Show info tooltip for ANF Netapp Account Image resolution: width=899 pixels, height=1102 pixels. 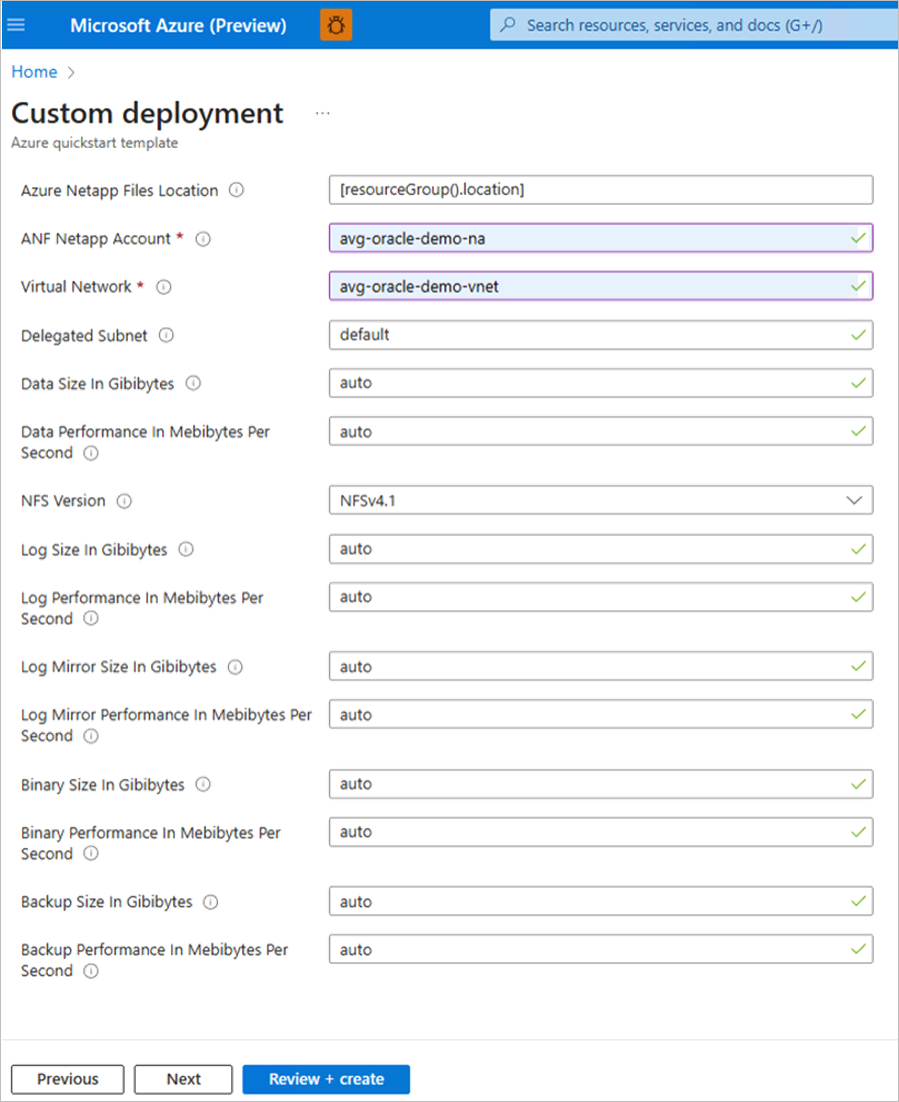point(203,239)
